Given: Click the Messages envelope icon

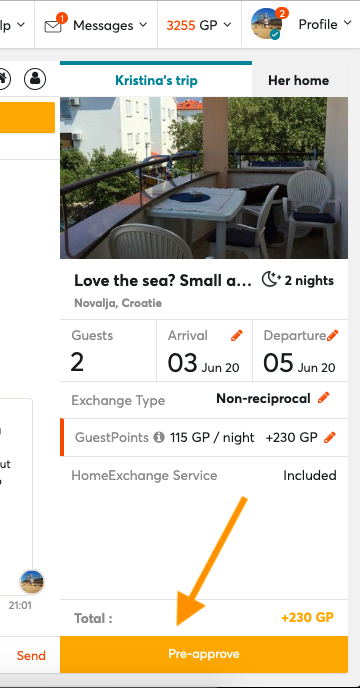Looking at the screenshot, I should pos(53,26).
